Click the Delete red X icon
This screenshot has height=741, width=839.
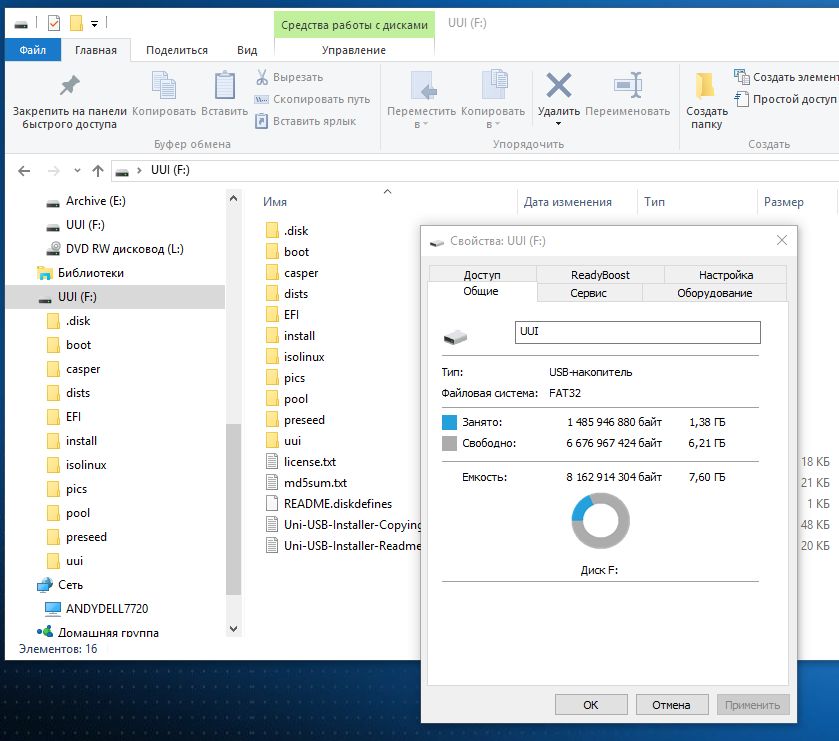tap(558, 87)
